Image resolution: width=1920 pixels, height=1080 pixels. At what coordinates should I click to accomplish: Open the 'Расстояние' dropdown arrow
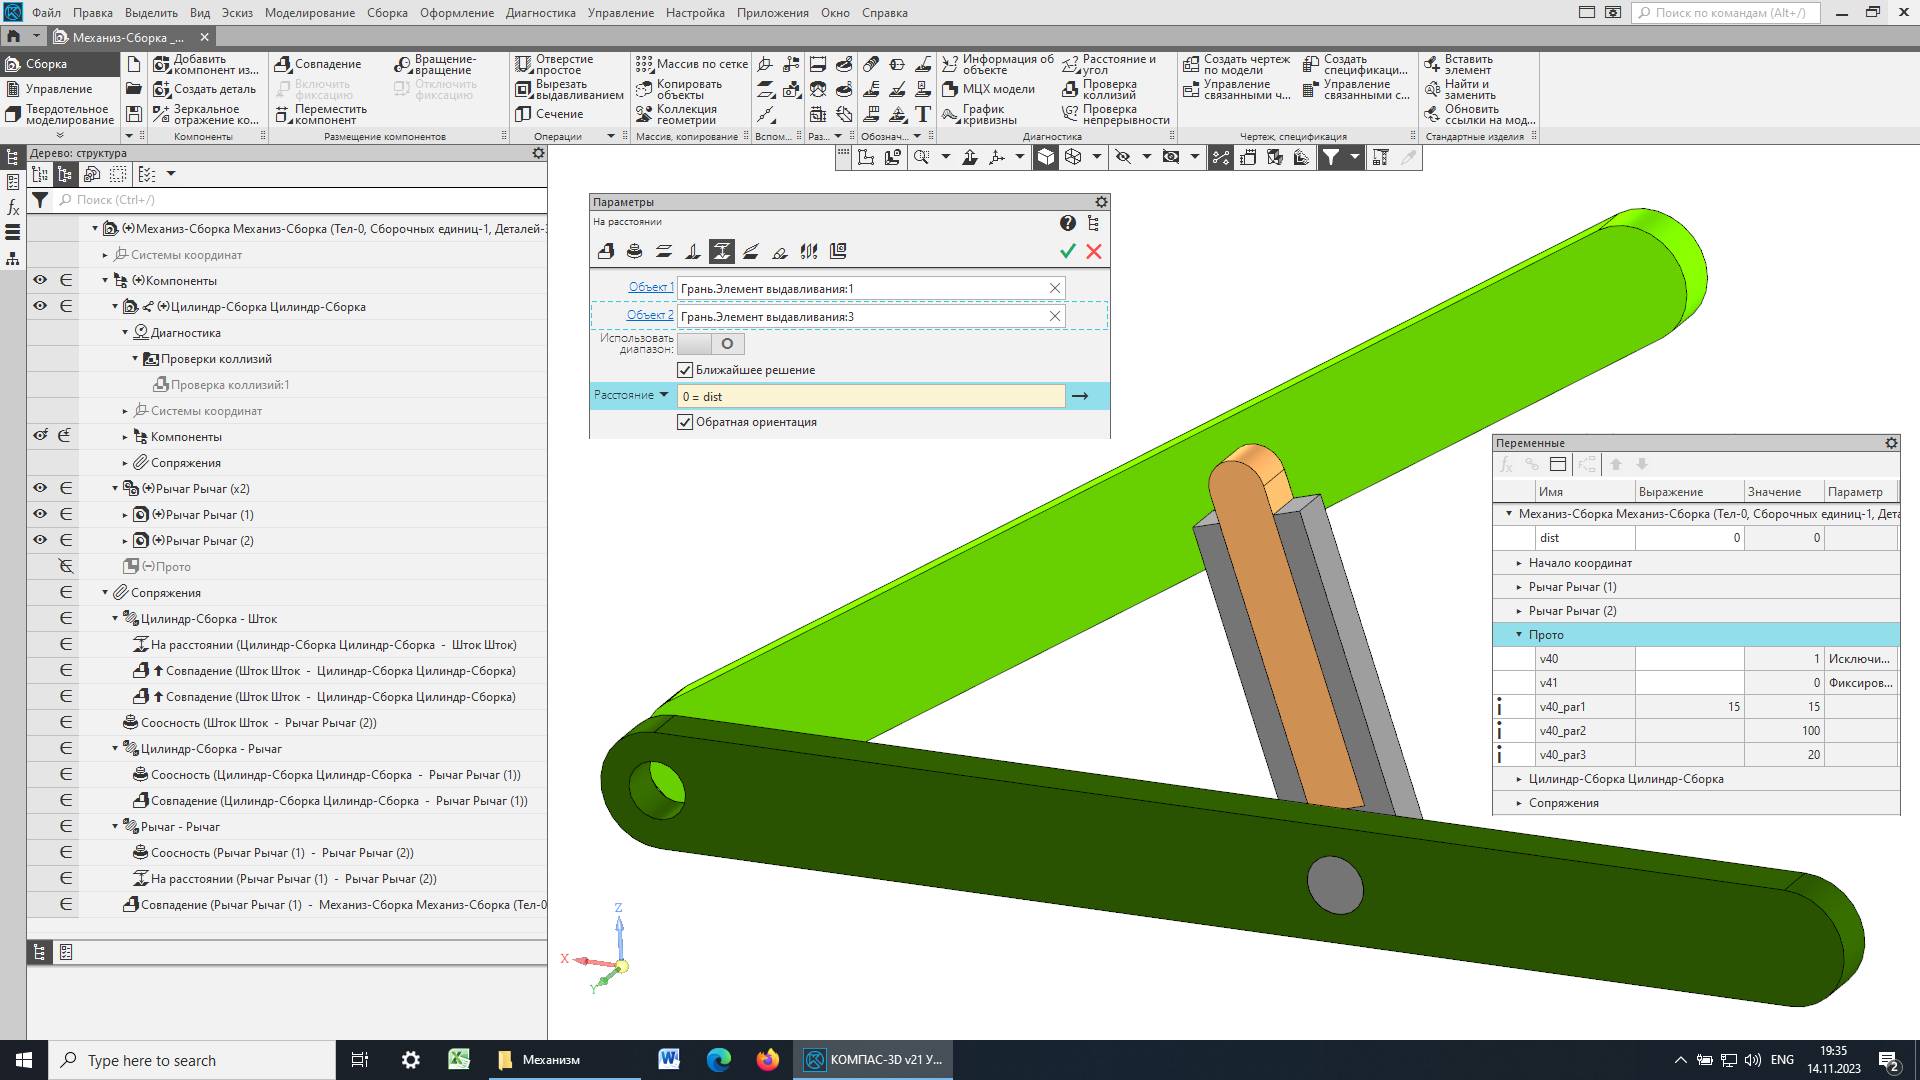tap(664, 395)
